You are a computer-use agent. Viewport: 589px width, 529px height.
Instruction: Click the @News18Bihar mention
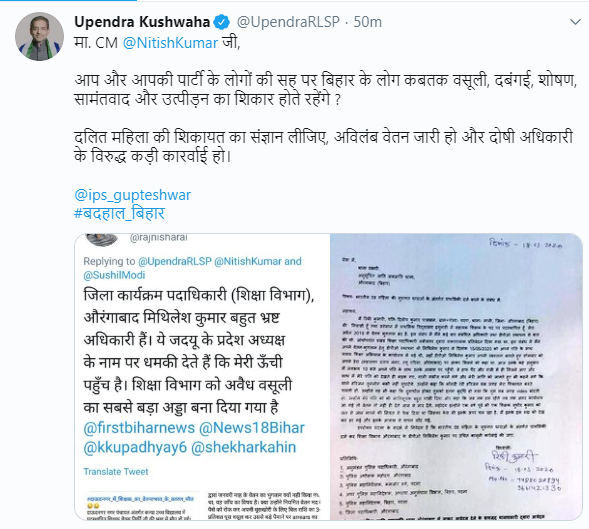click(252, 428)
